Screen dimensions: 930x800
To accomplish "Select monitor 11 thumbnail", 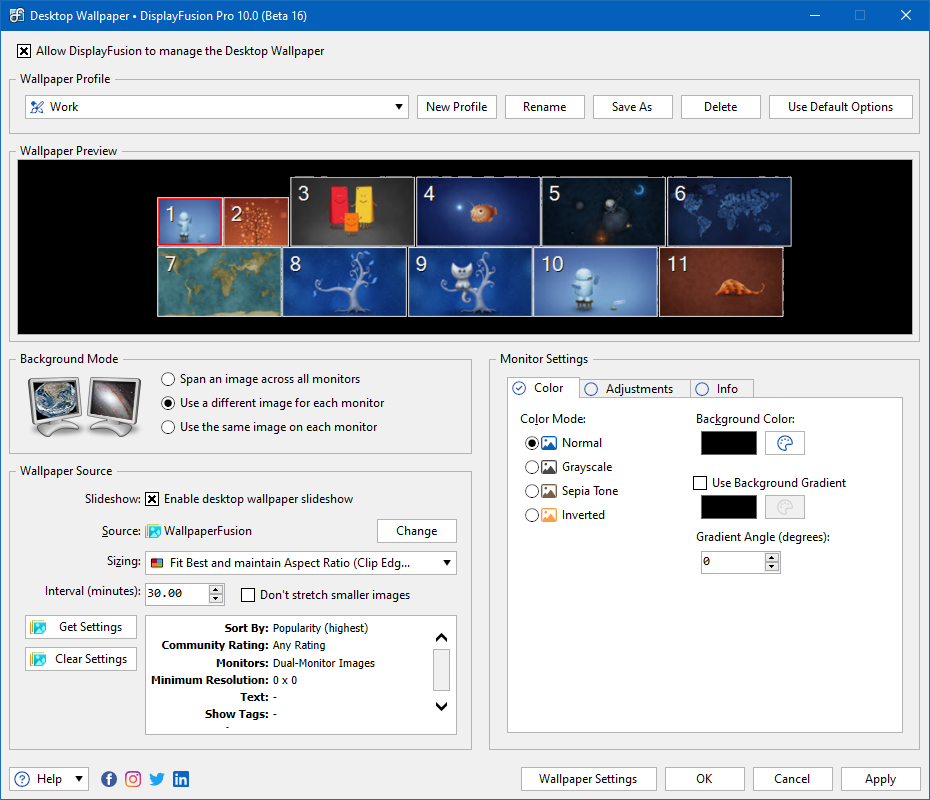I will [721, 282].
